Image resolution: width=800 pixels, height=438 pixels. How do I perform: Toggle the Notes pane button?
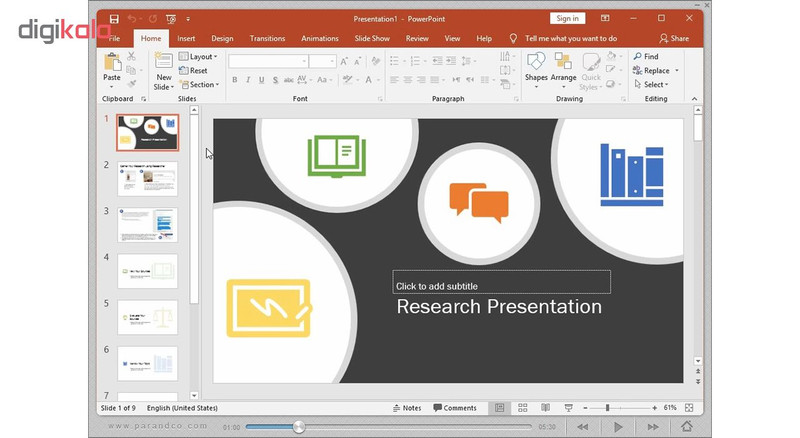tap(407, 408)
